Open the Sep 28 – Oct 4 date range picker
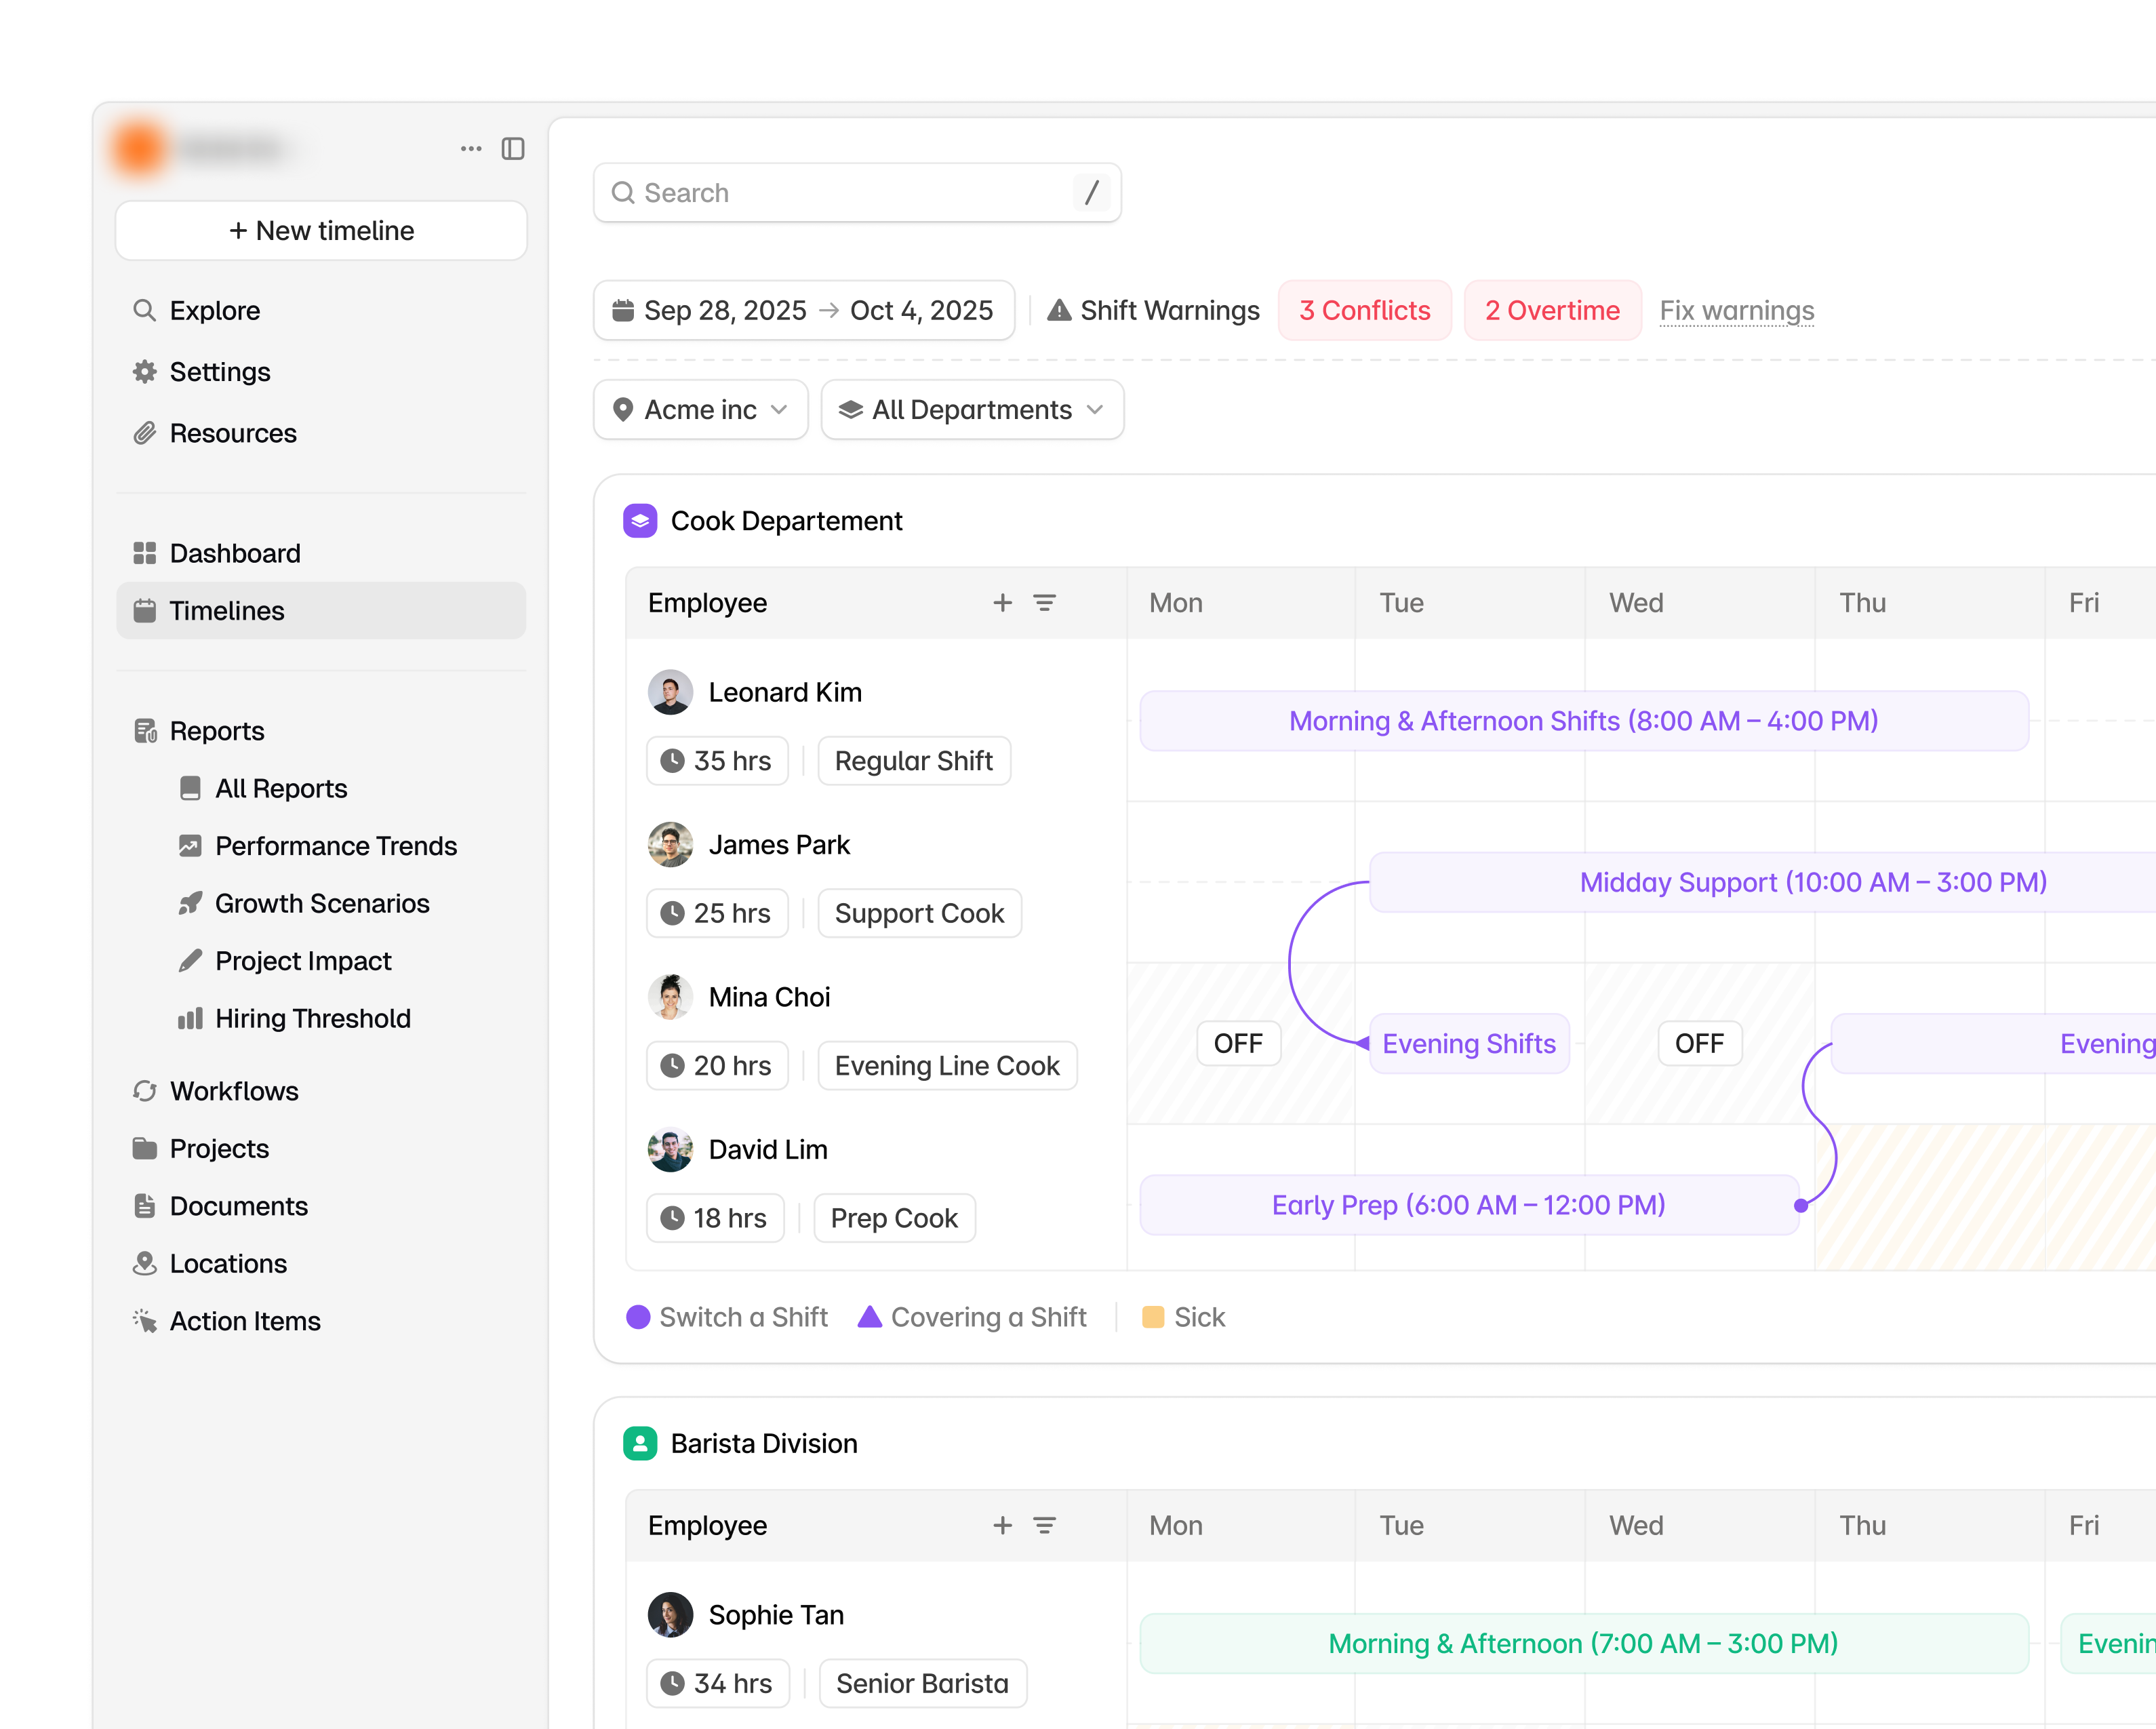 803,311
